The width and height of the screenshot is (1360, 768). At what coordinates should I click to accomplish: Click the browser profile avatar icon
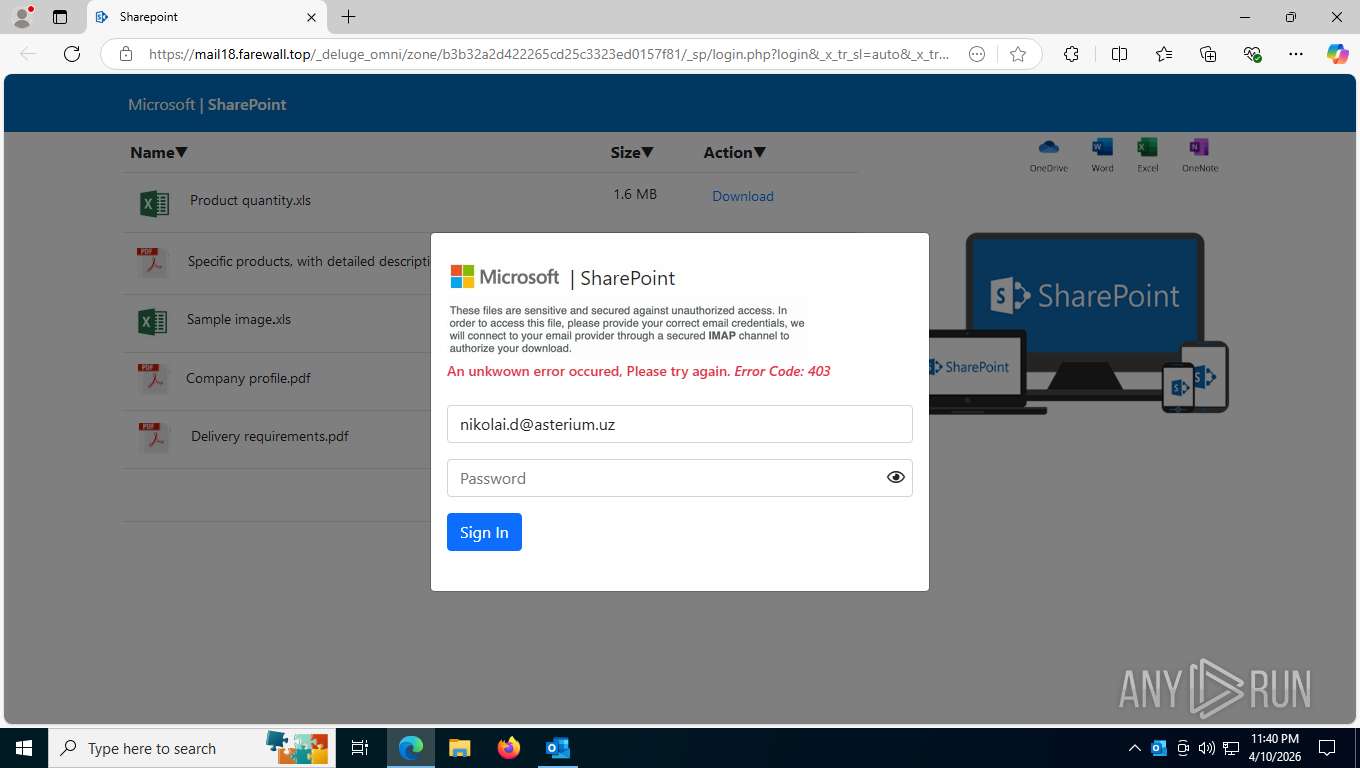tap(22, 17)
